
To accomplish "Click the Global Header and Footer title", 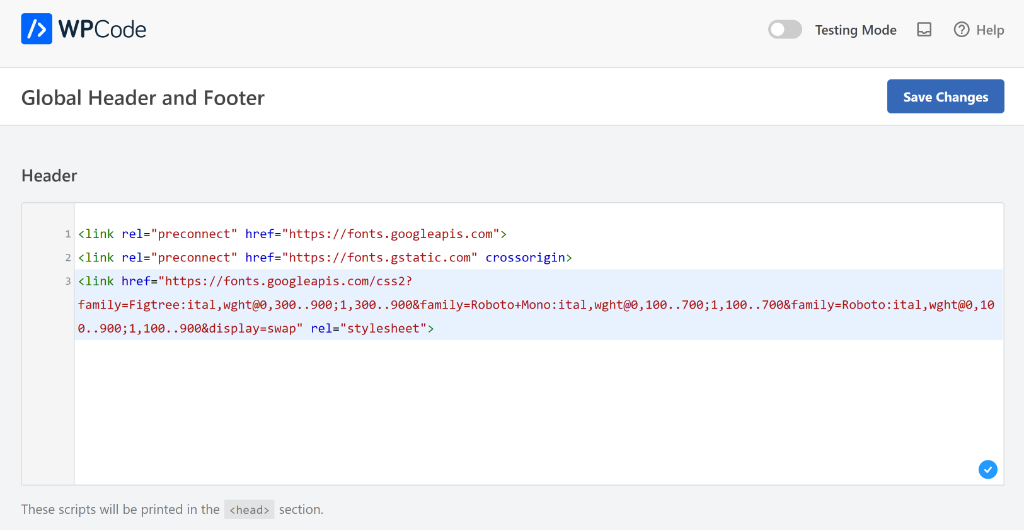I will click(143, 97).
